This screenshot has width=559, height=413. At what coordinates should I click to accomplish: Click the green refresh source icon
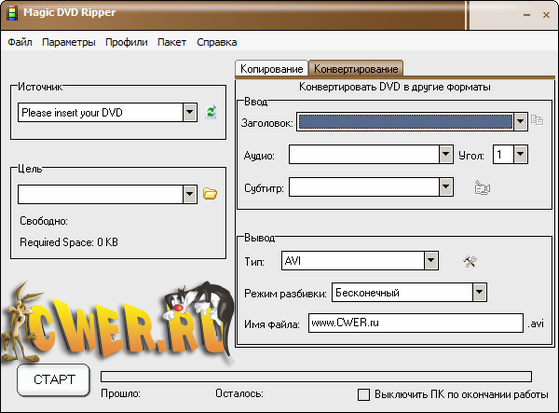pos(211,112)
